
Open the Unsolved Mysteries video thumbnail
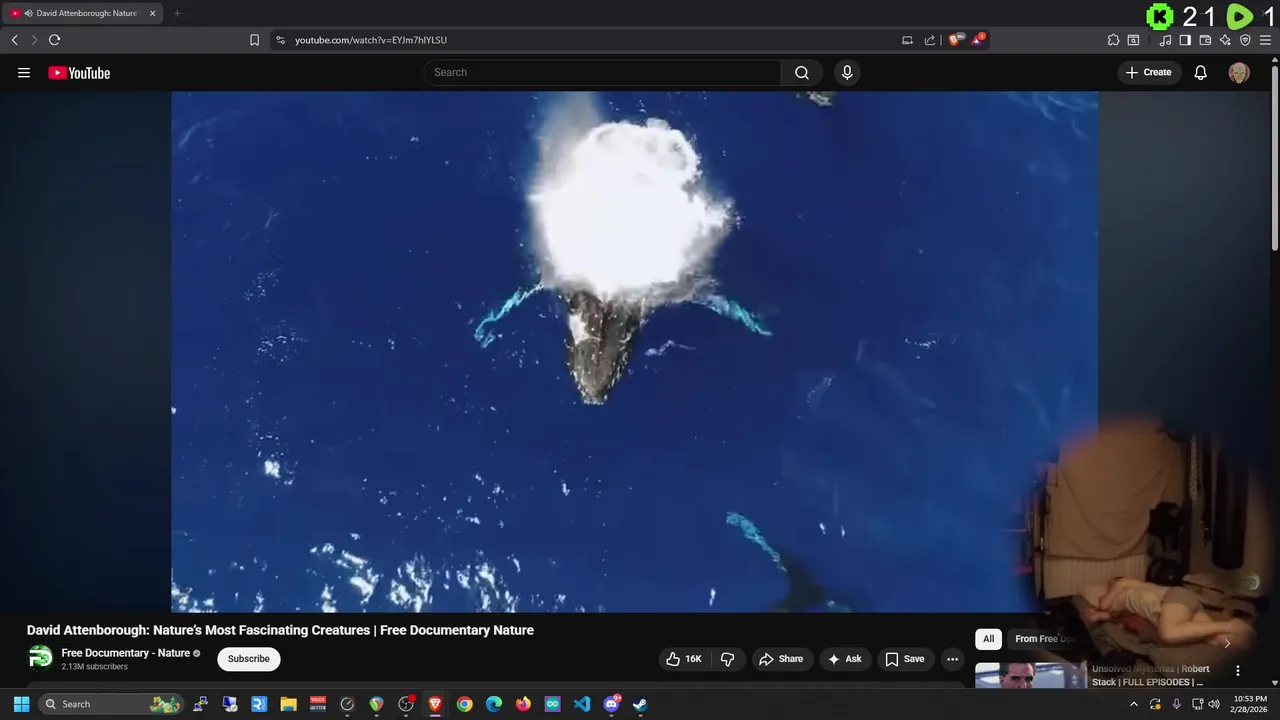point(1031,676)
